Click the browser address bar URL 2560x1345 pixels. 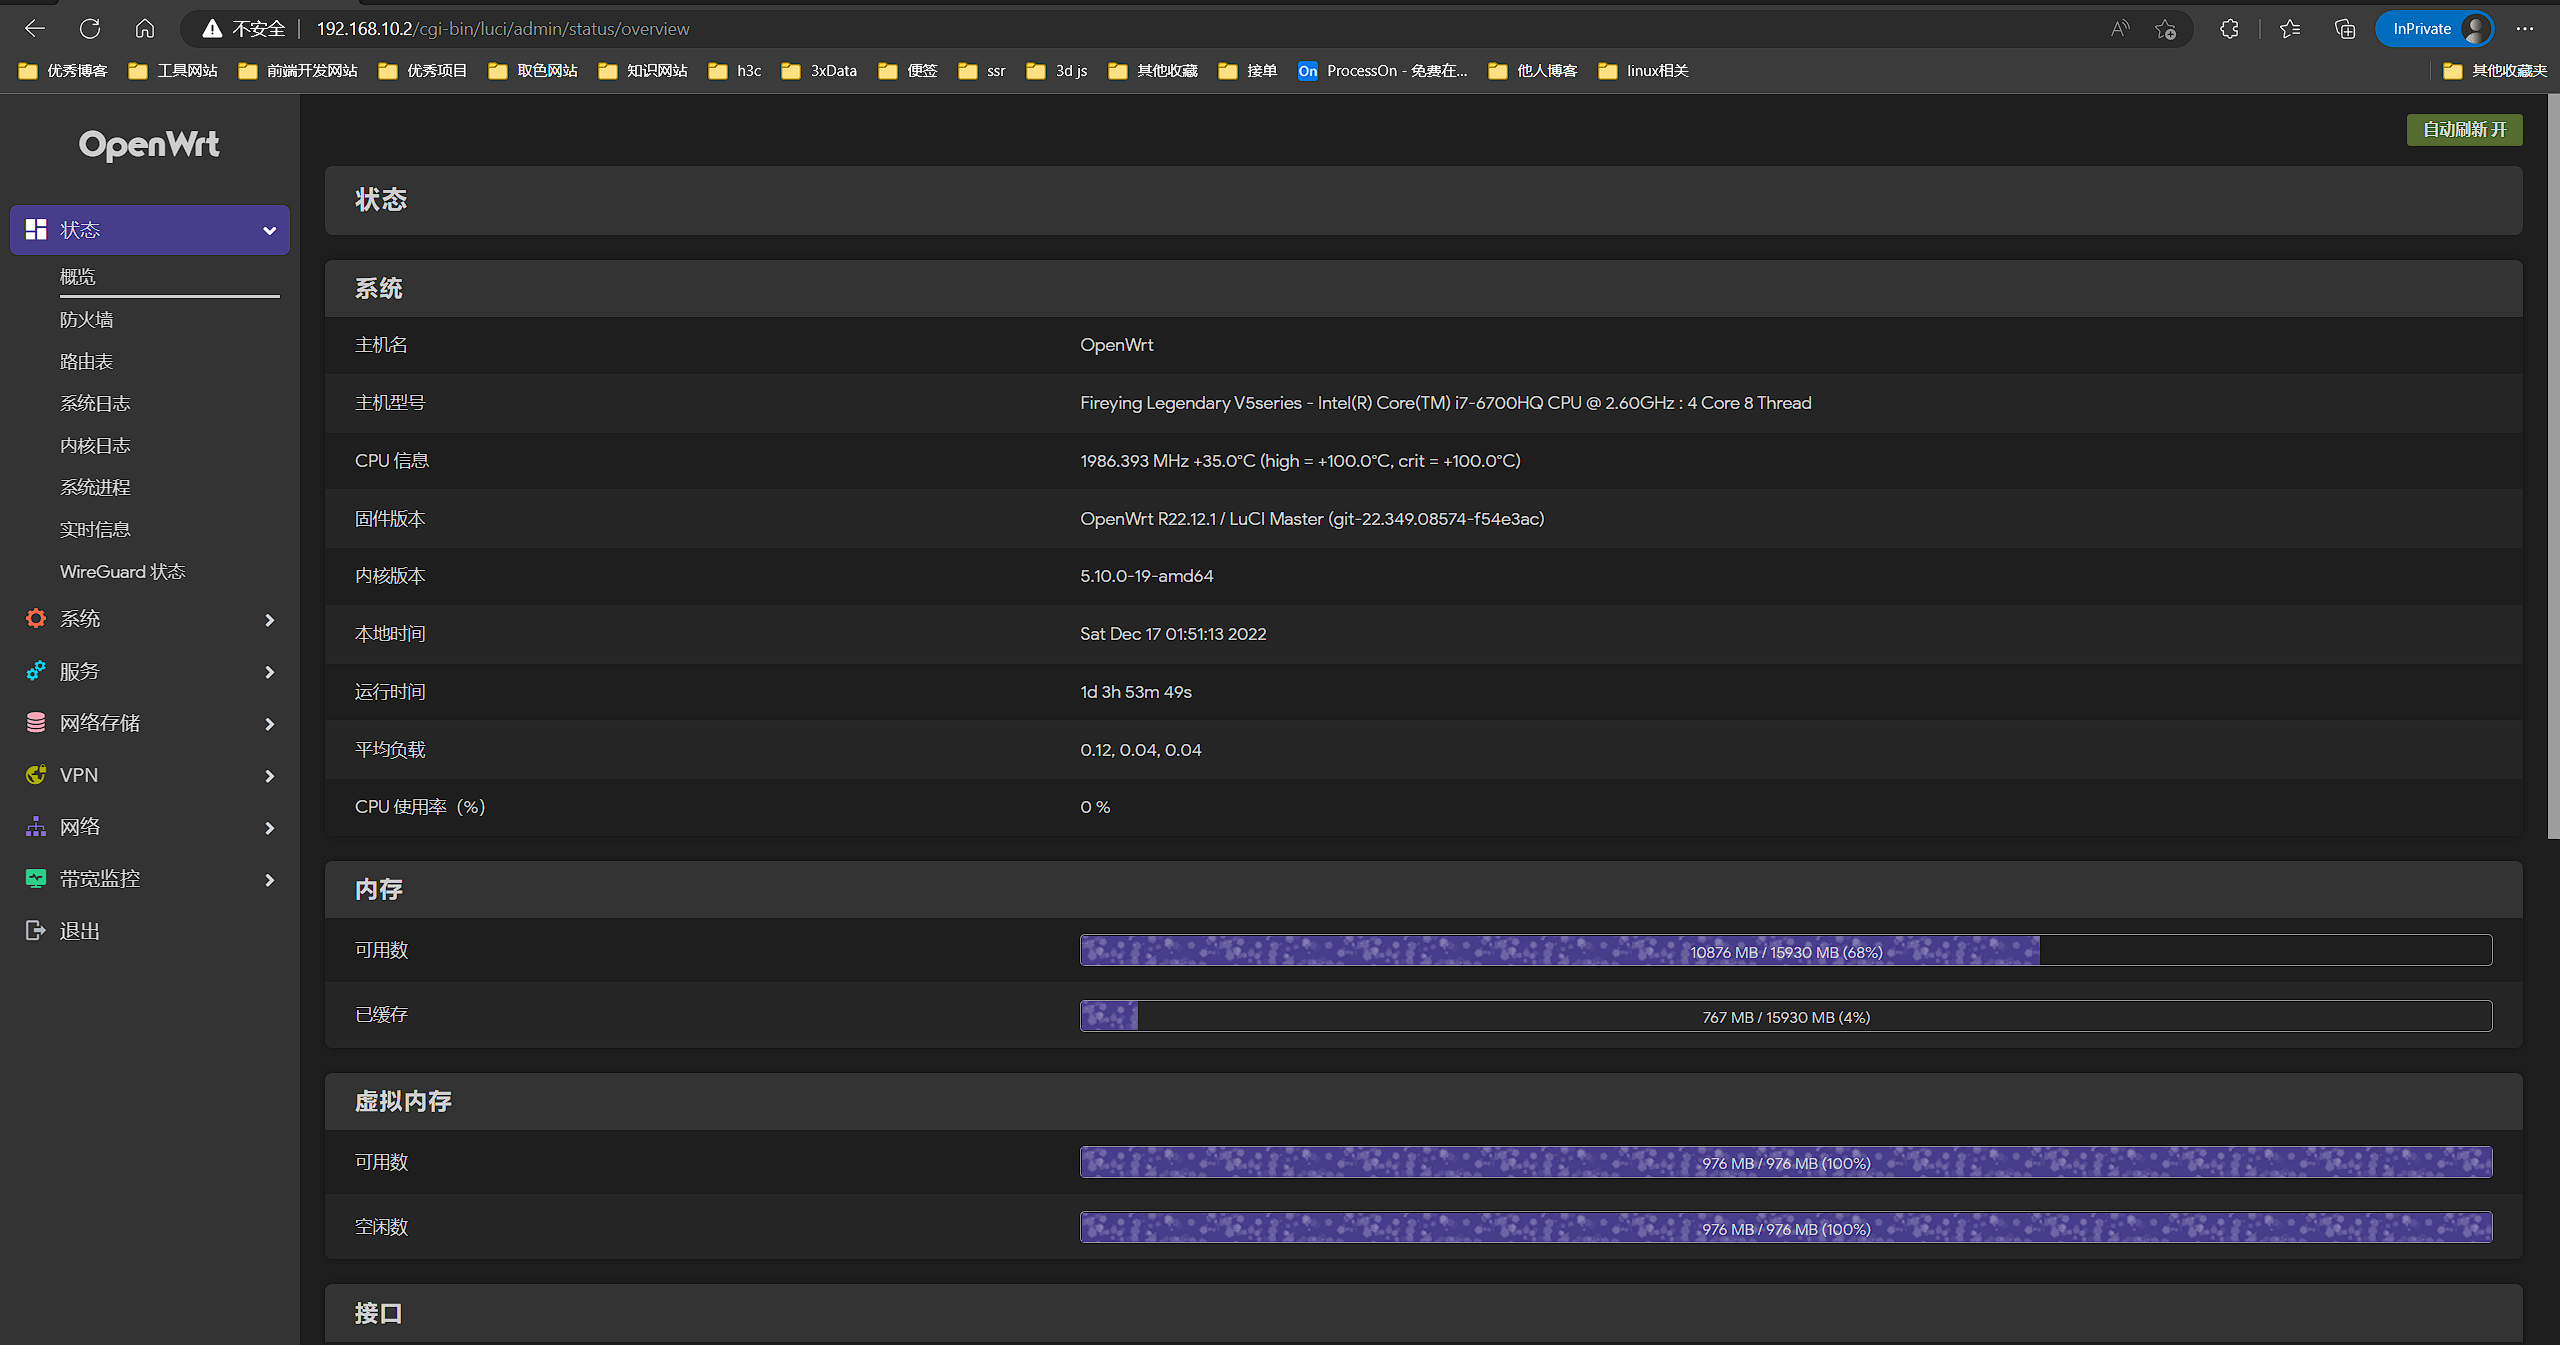click(x=502, y=29)
